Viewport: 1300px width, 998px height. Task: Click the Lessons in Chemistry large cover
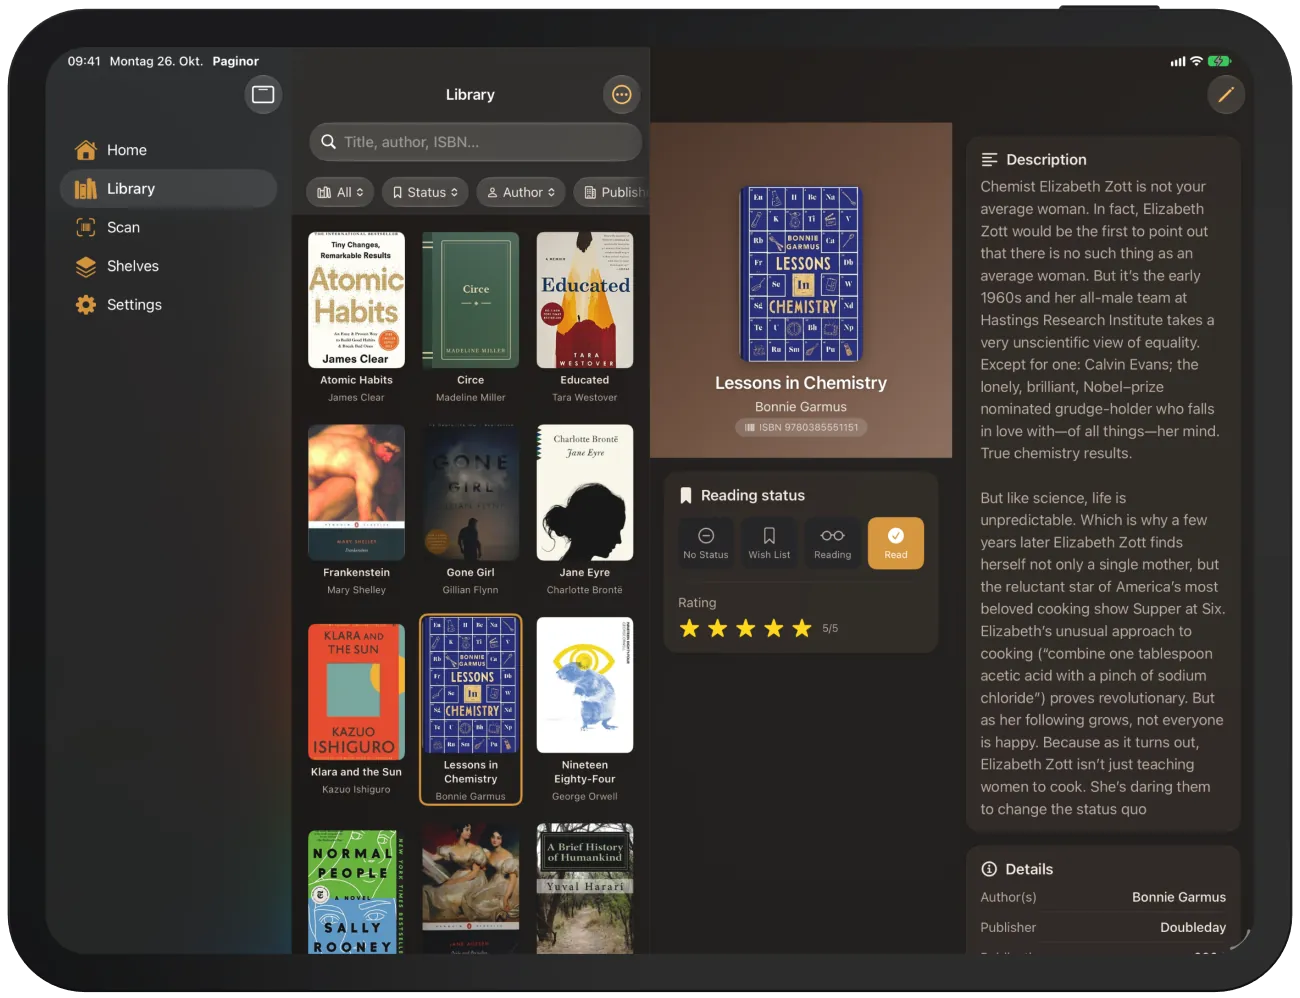click(x=801, y=274)
